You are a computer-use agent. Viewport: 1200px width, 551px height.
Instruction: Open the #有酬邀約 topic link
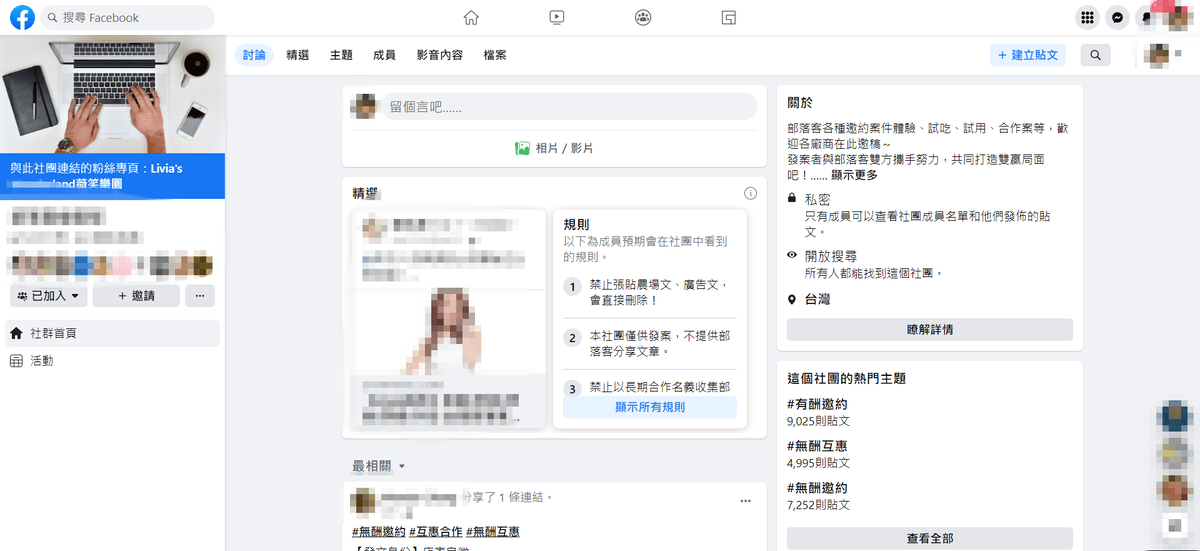click(x=817, y=404)
